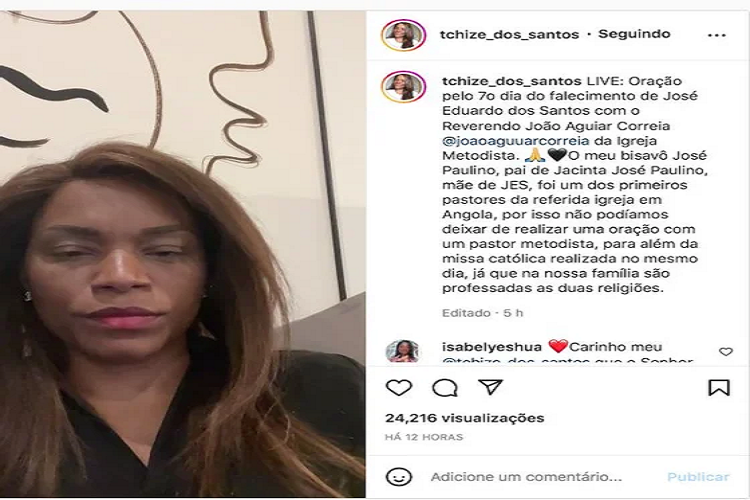
Task: Click tchize_dos_santos username in caption
Action: (x=512, y=81)
